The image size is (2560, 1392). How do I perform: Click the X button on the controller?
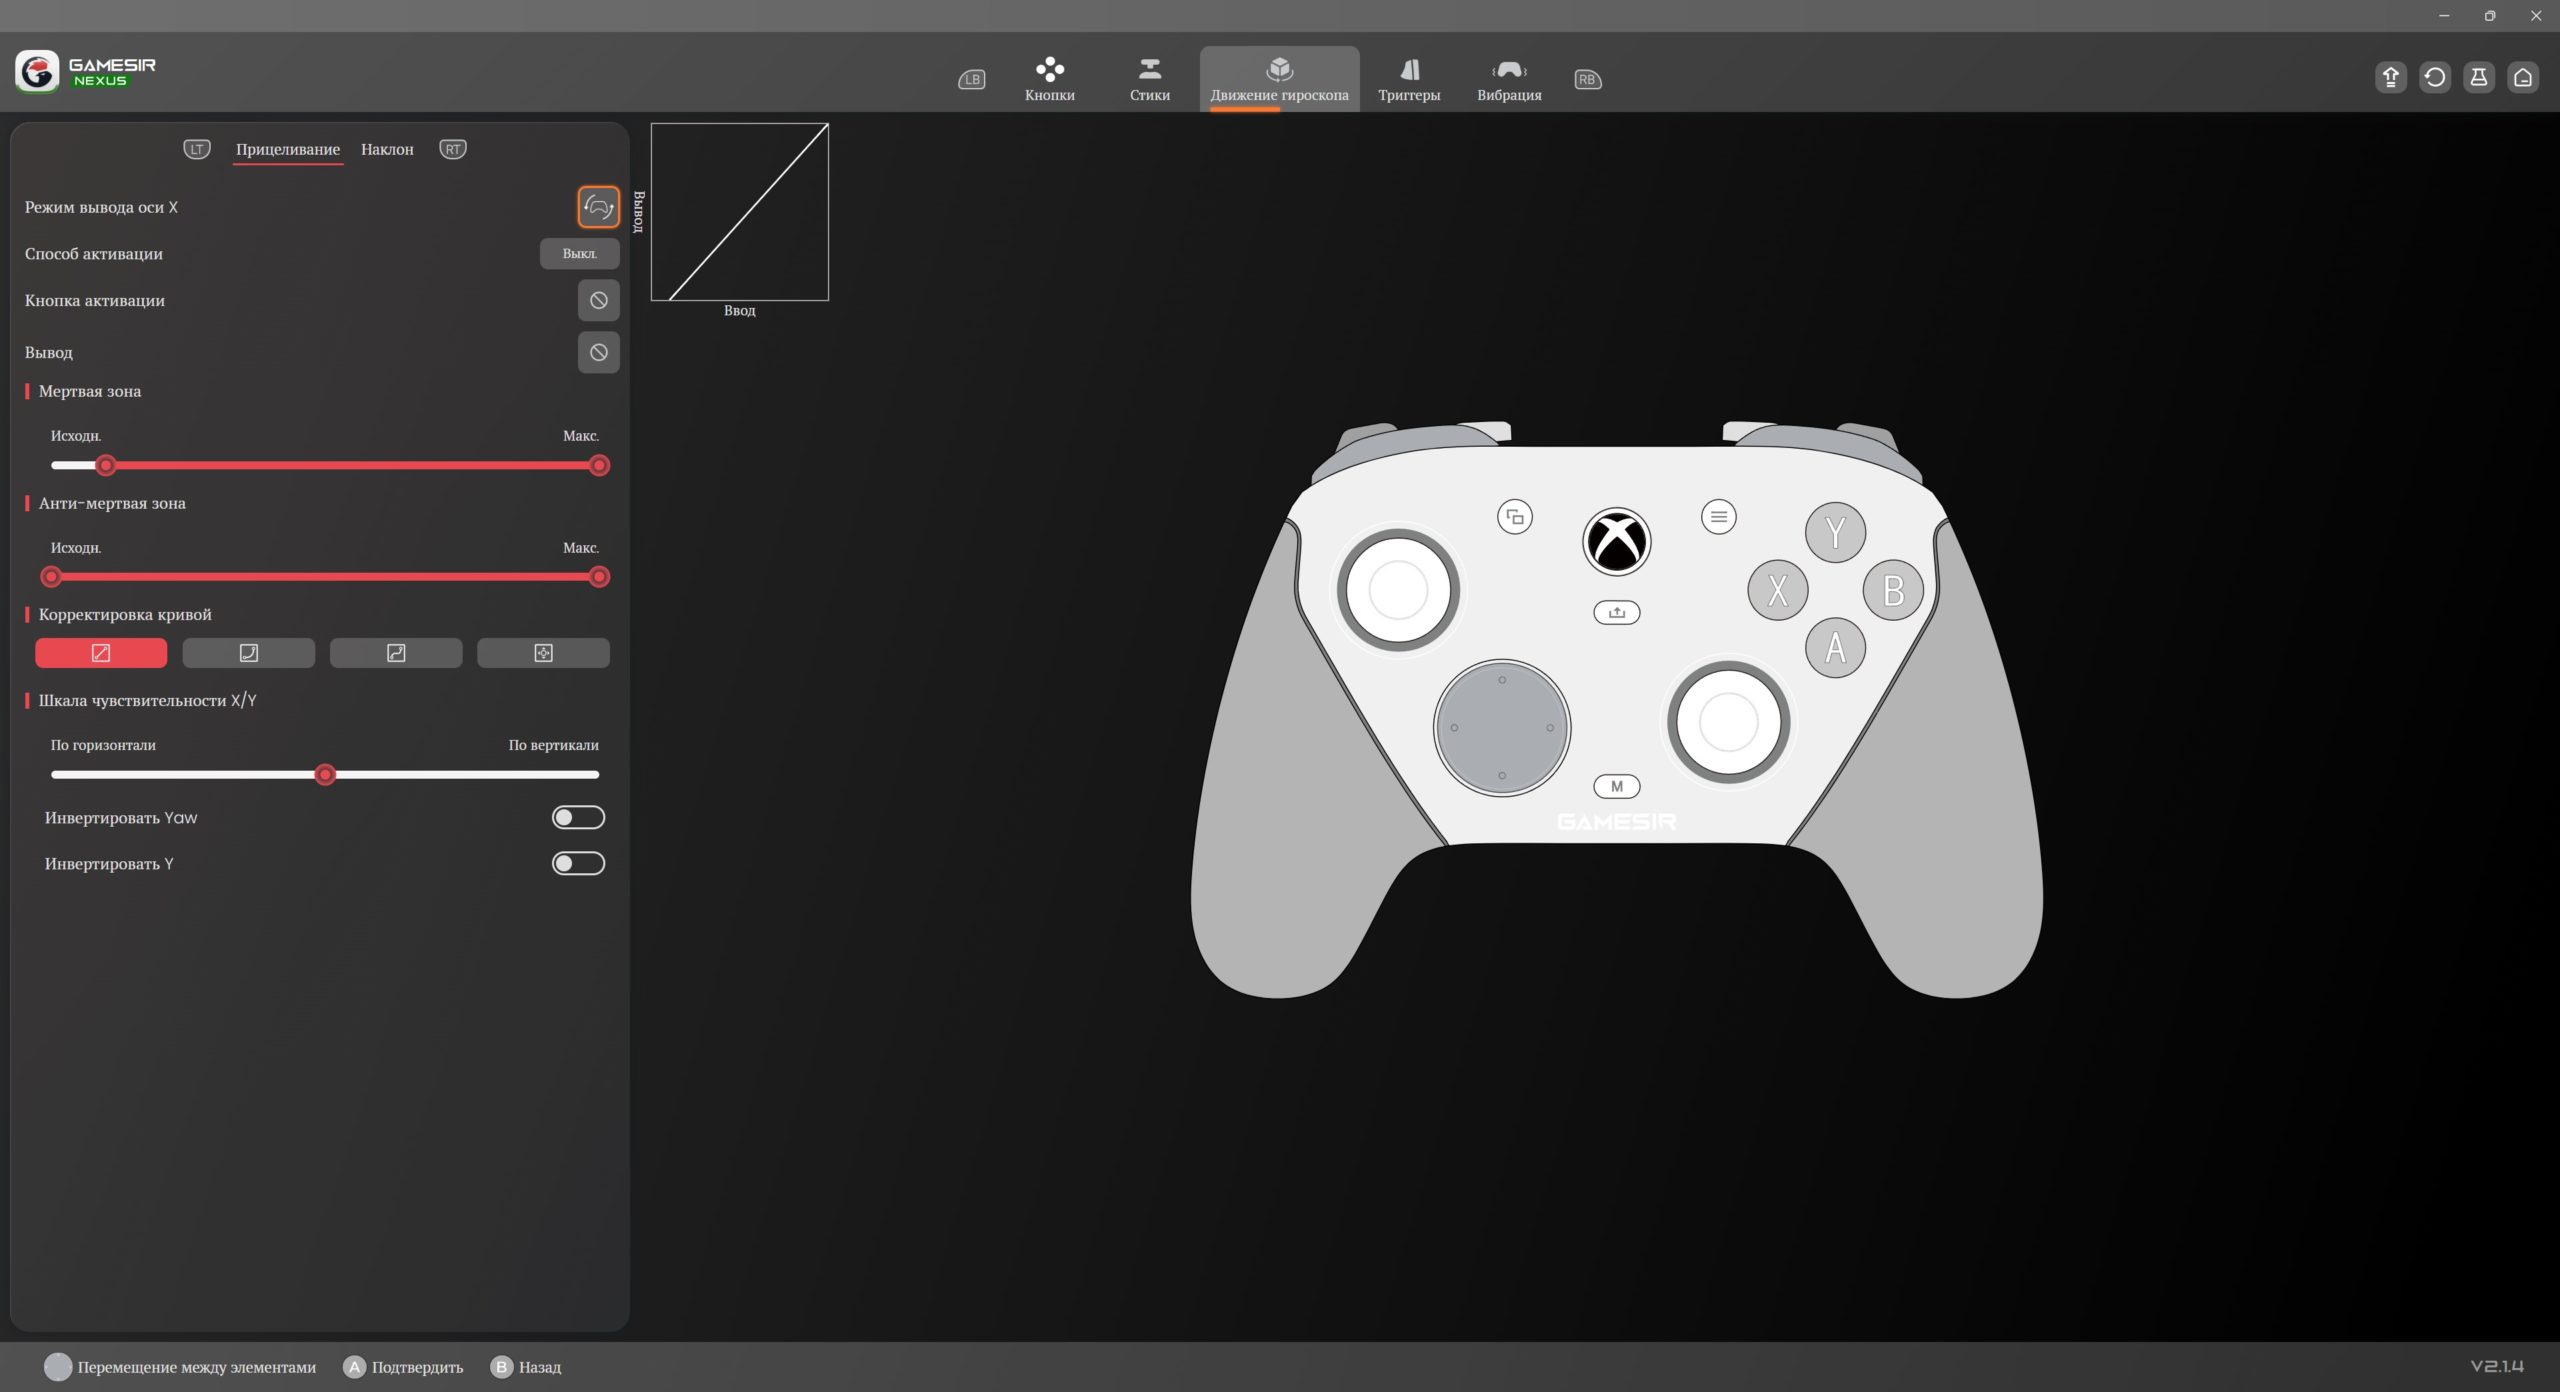point(1777,590)
